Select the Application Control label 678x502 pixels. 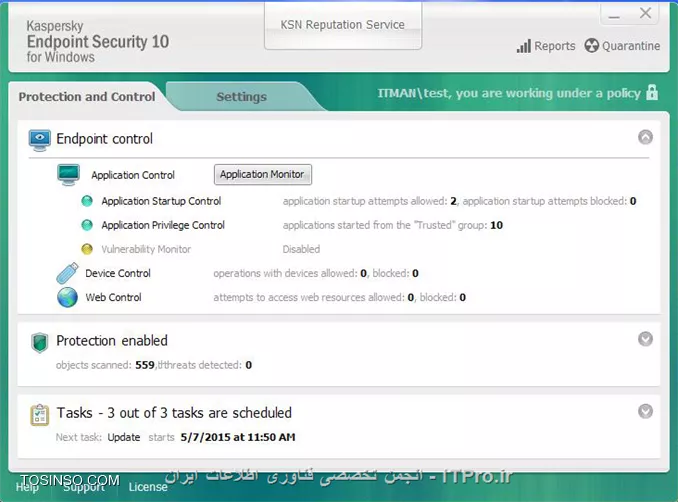coord(133,175)
